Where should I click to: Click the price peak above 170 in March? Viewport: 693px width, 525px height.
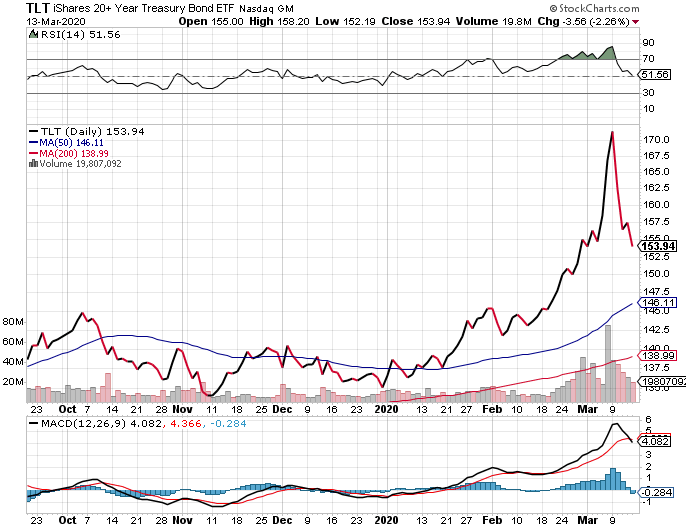pos(612,132)
